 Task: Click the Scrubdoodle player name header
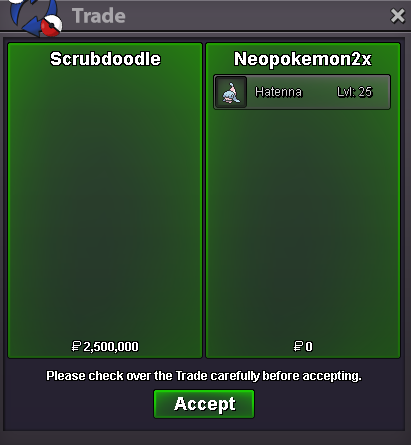(x=105, y=59)
